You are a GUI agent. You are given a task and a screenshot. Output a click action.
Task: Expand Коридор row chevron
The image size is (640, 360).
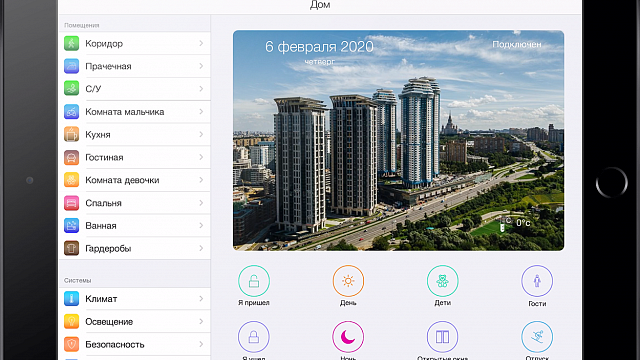coord(201,43)
